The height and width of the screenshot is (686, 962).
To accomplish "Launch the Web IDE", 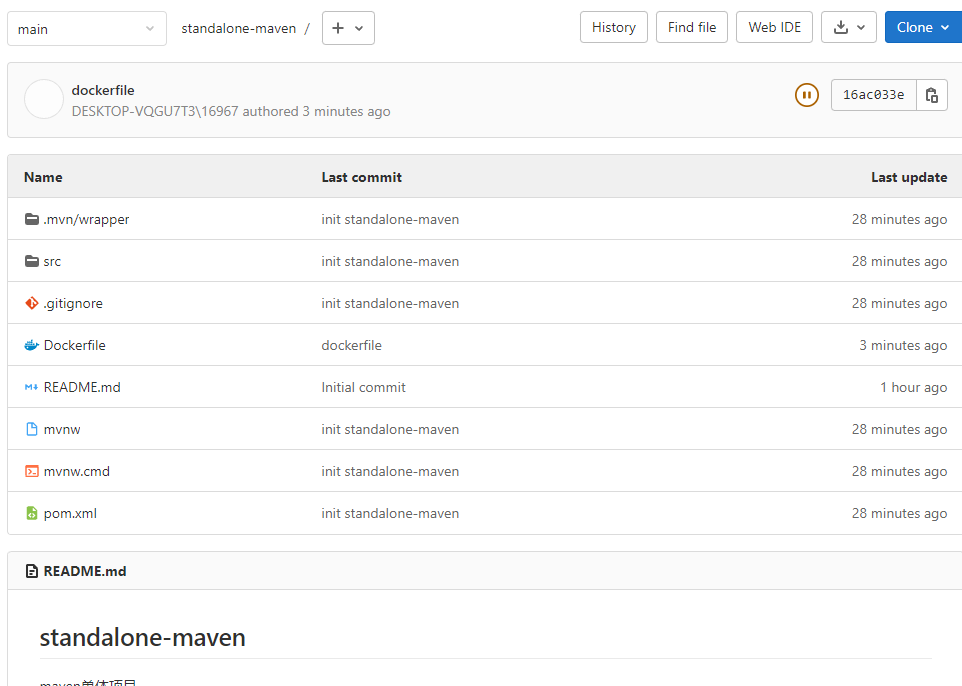I will tap(774, 28).
